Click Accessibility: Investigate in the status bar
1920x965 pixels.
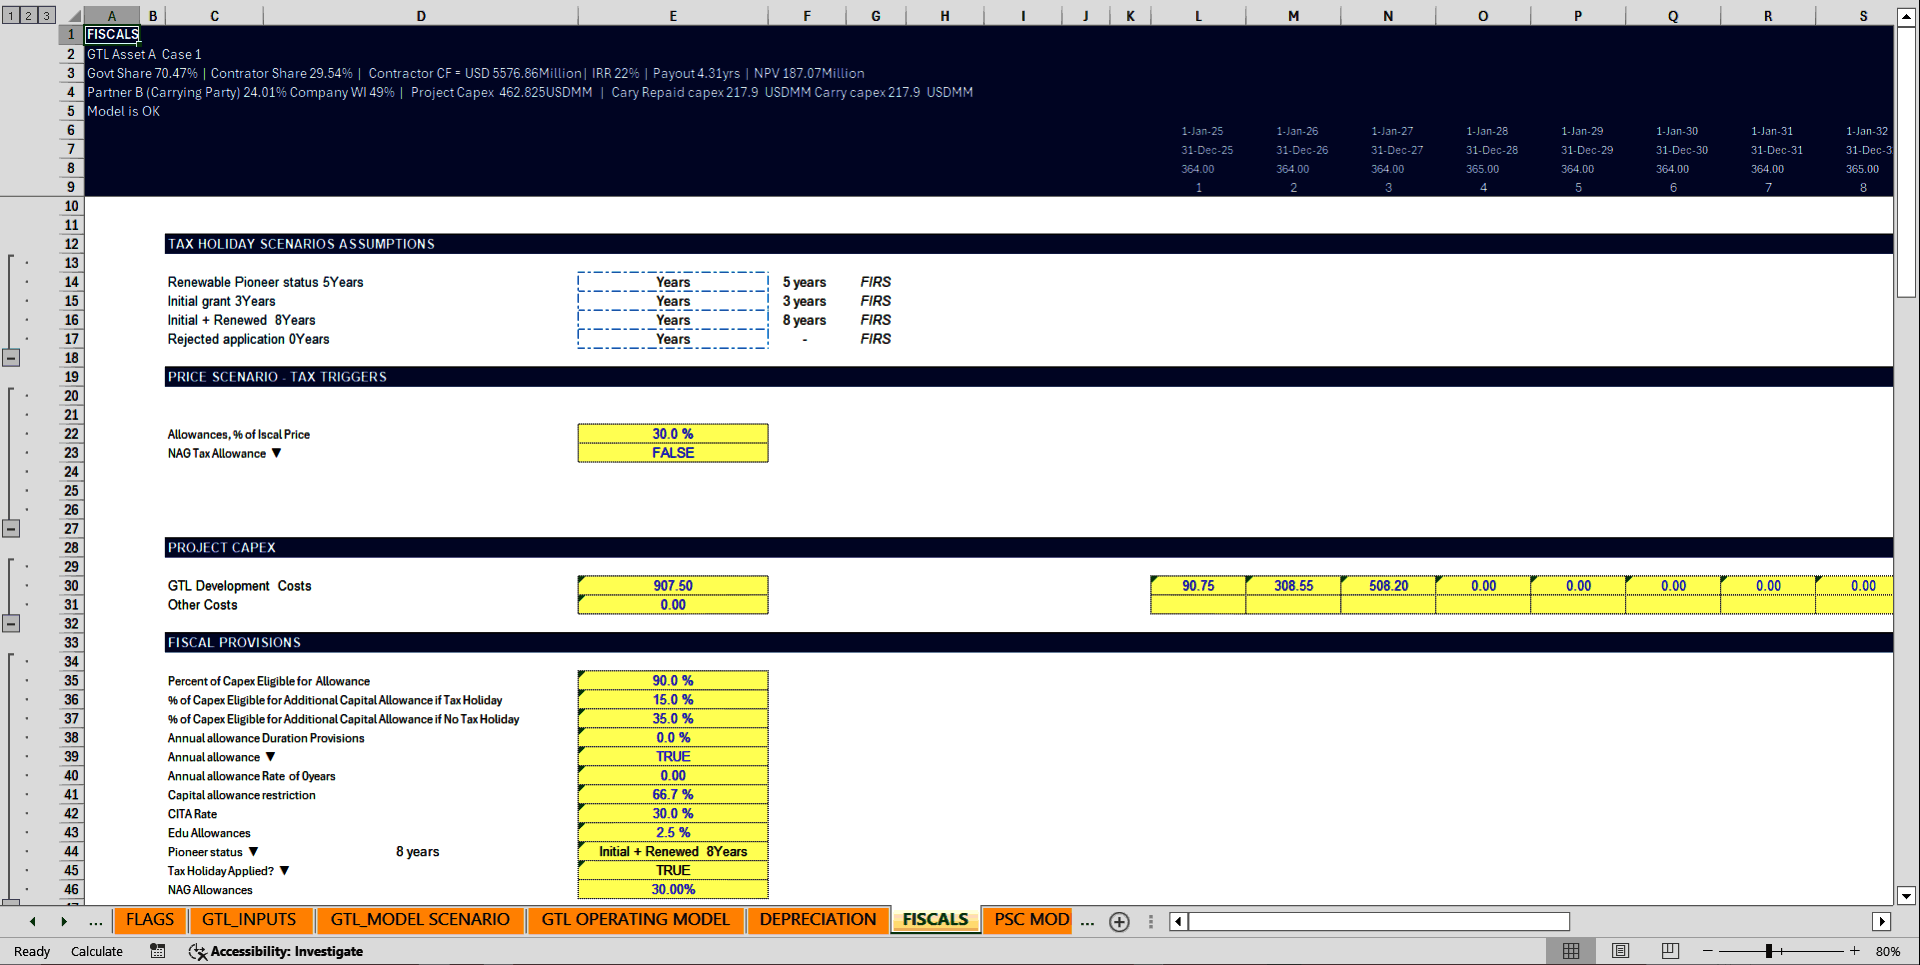click(x=287, y=951)
